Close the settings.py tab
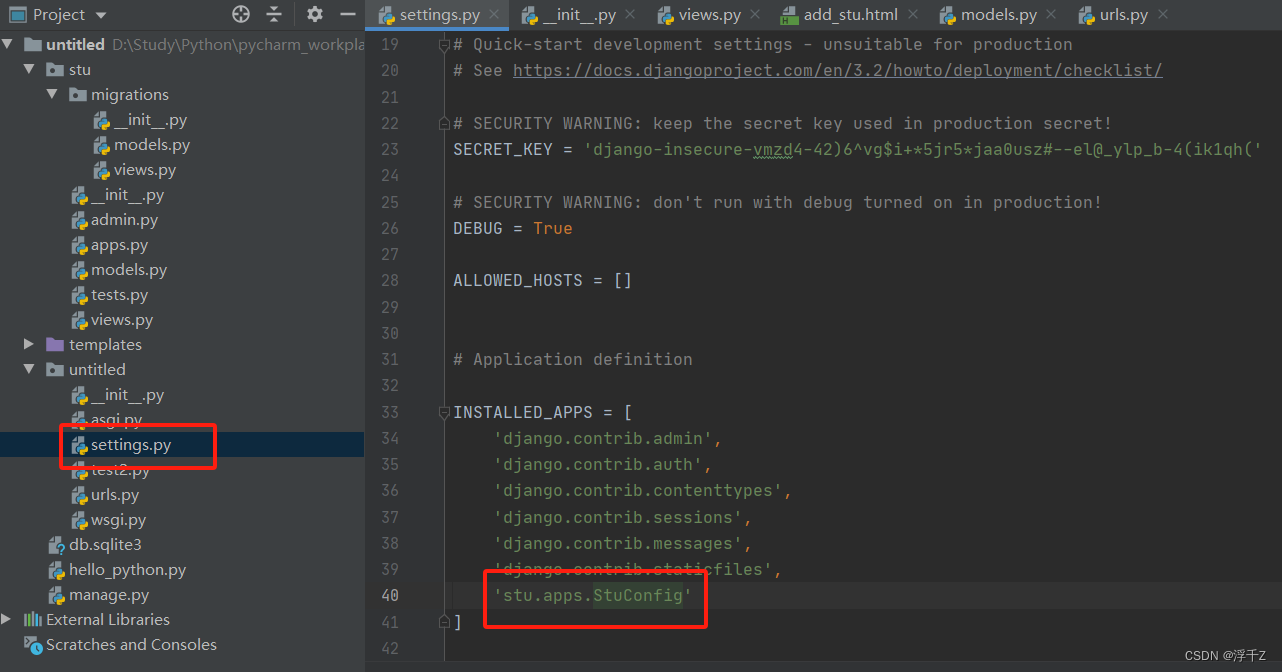Viewport: 1282px width, 672px height. coord(496,15)
